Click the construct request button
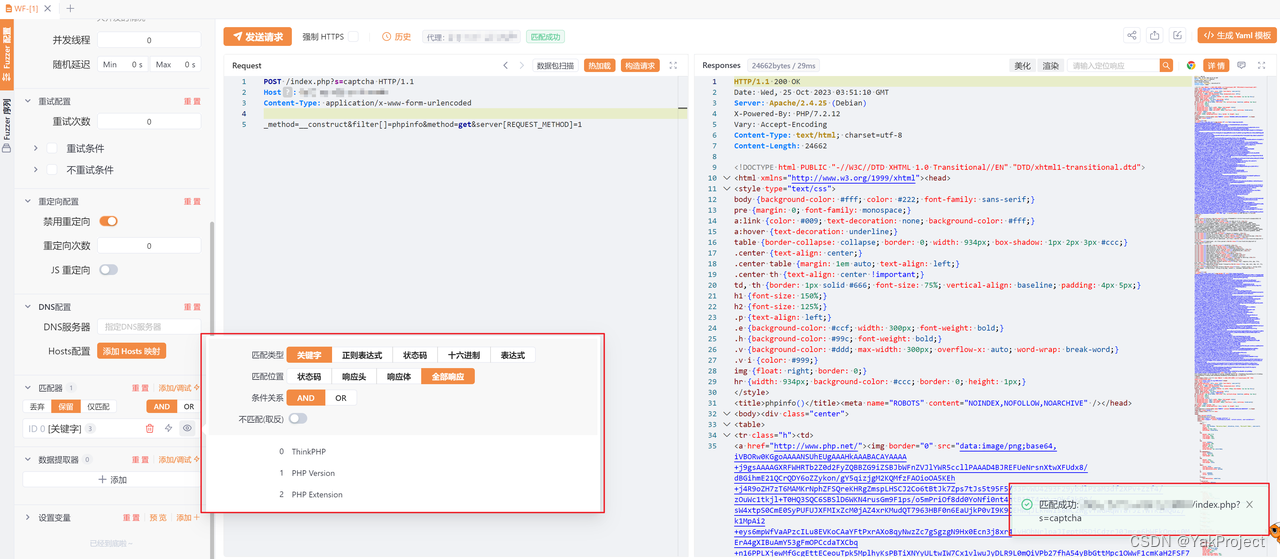 coord(640,65)
